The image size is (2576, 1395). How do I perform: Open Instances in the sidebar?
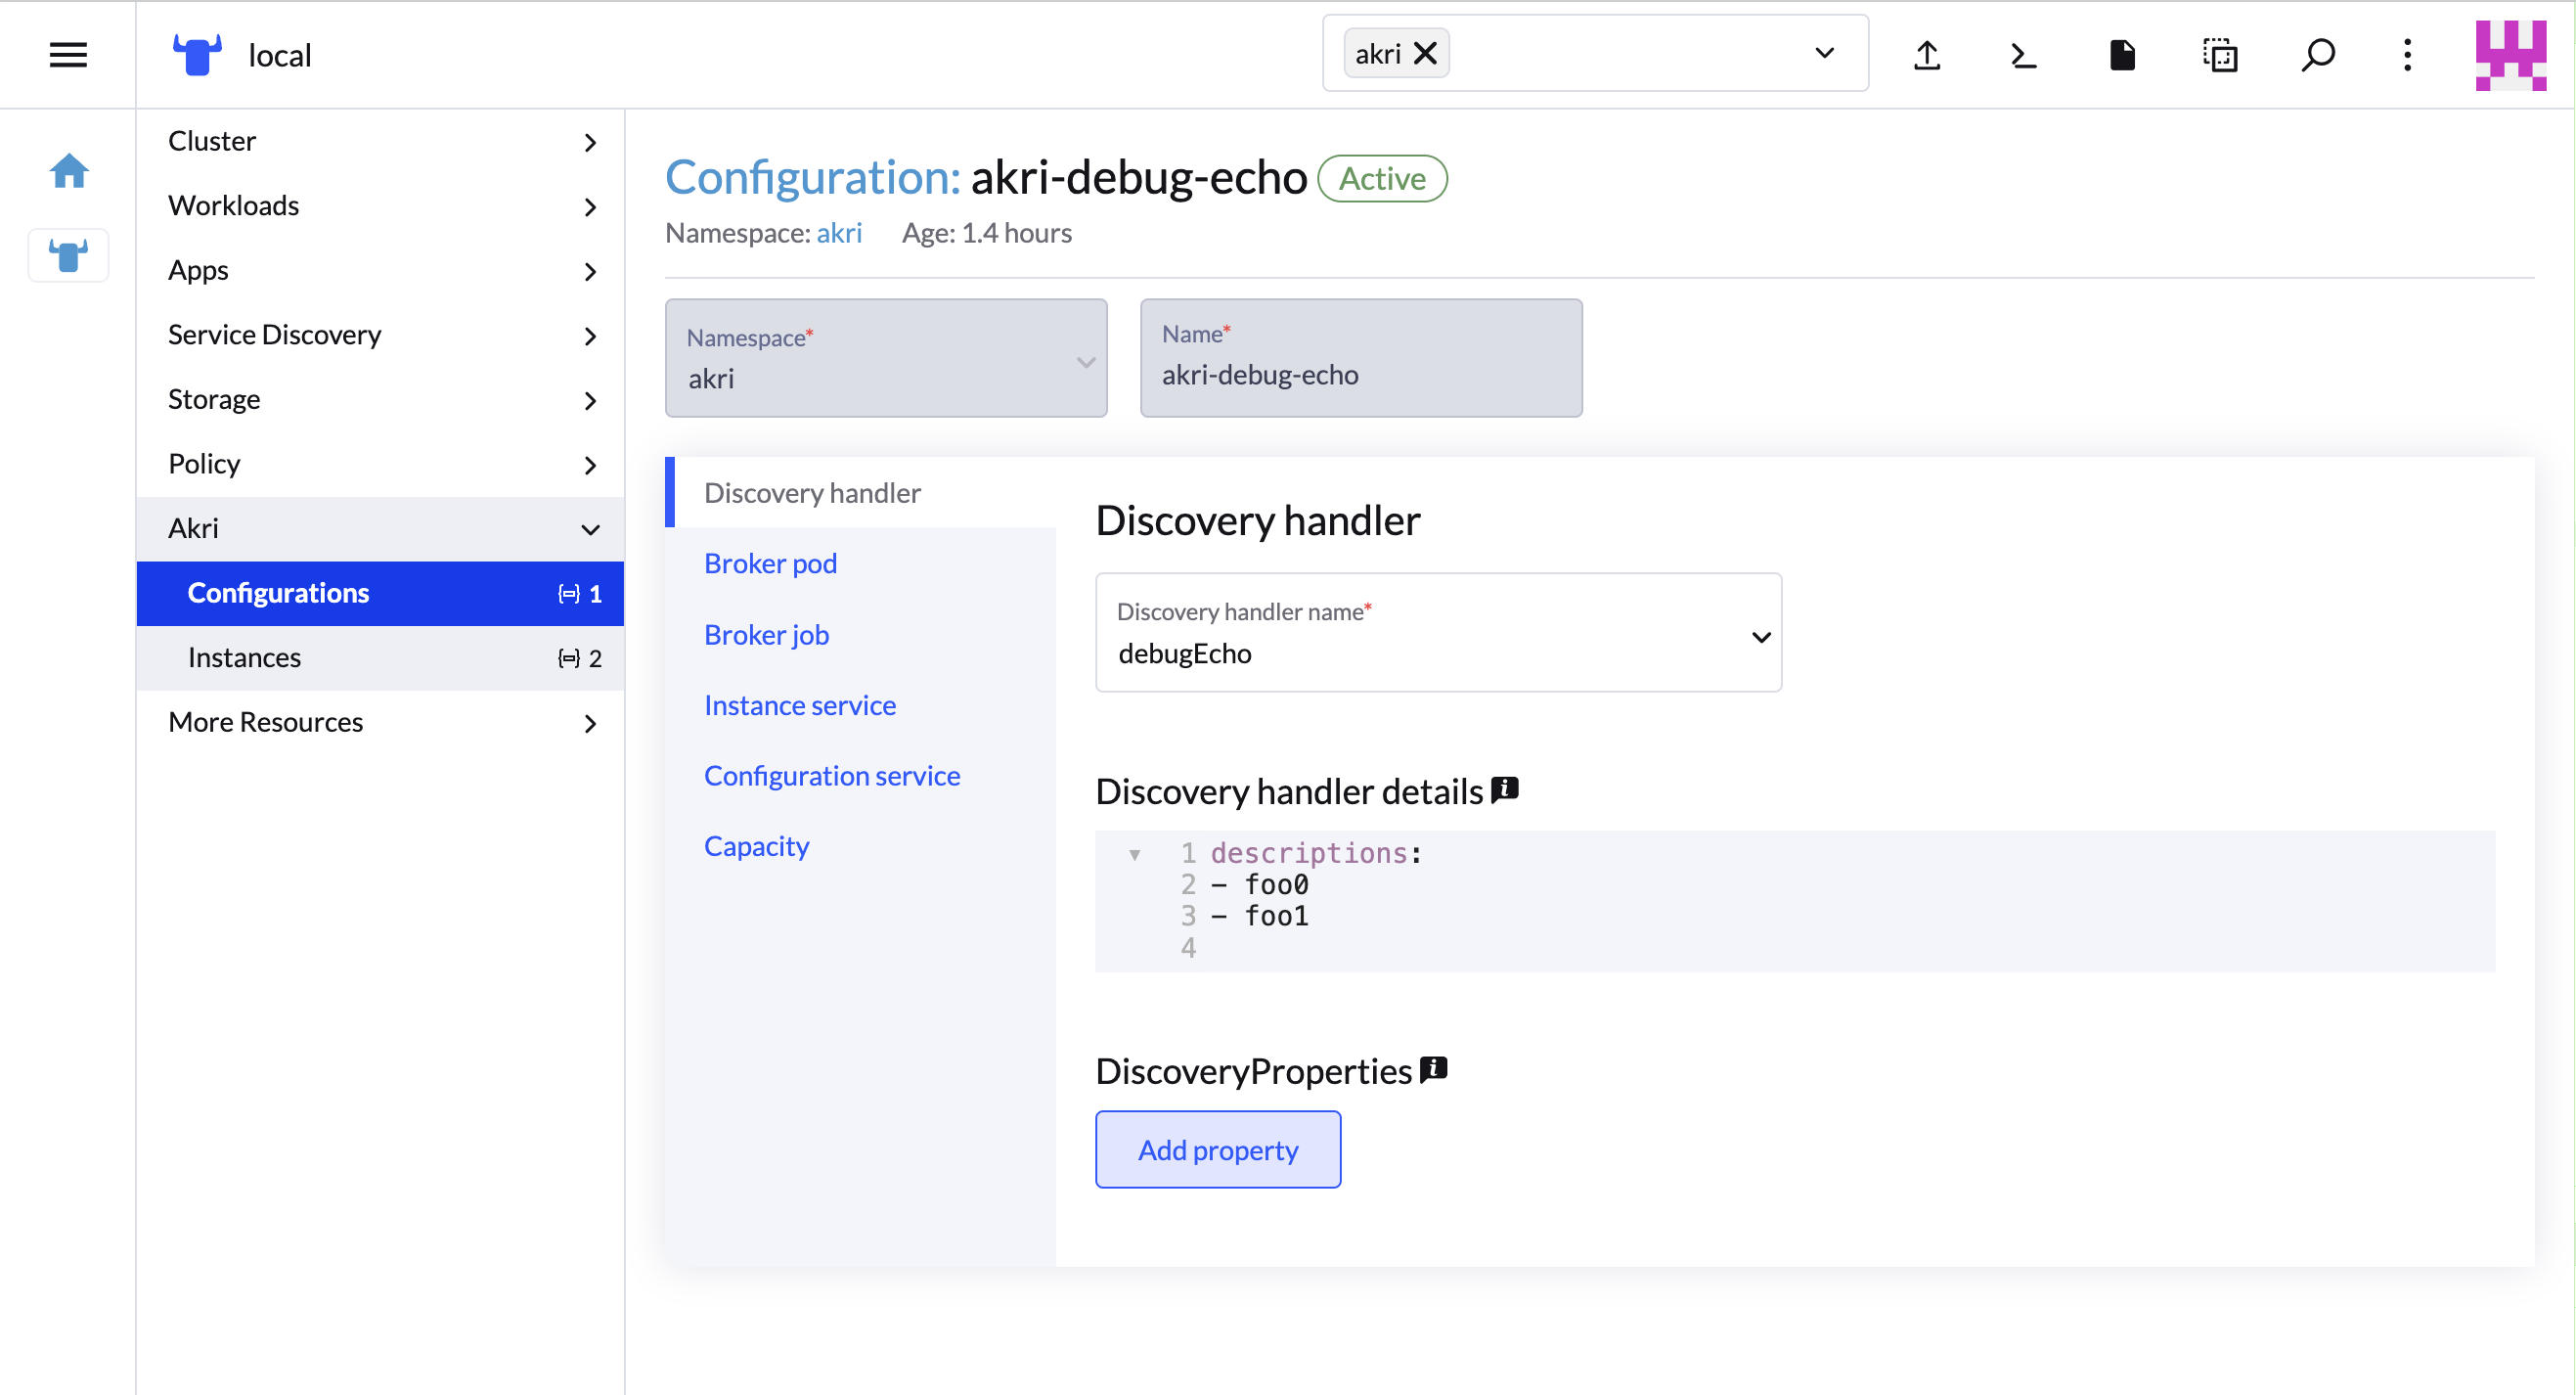[x=244, y=657]
